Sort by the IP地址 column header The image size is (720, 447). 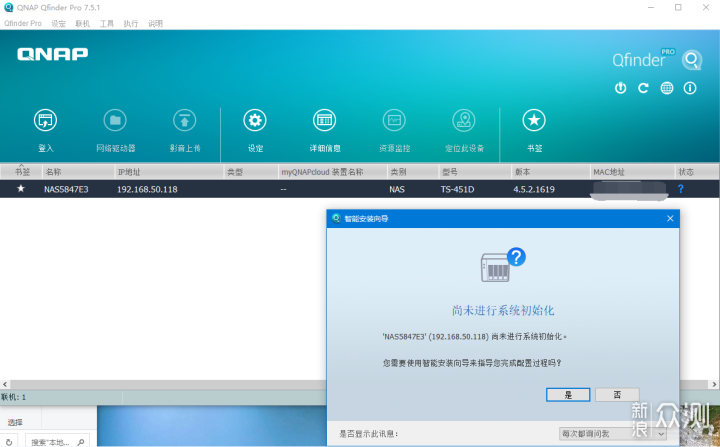[x=169, y=172]
